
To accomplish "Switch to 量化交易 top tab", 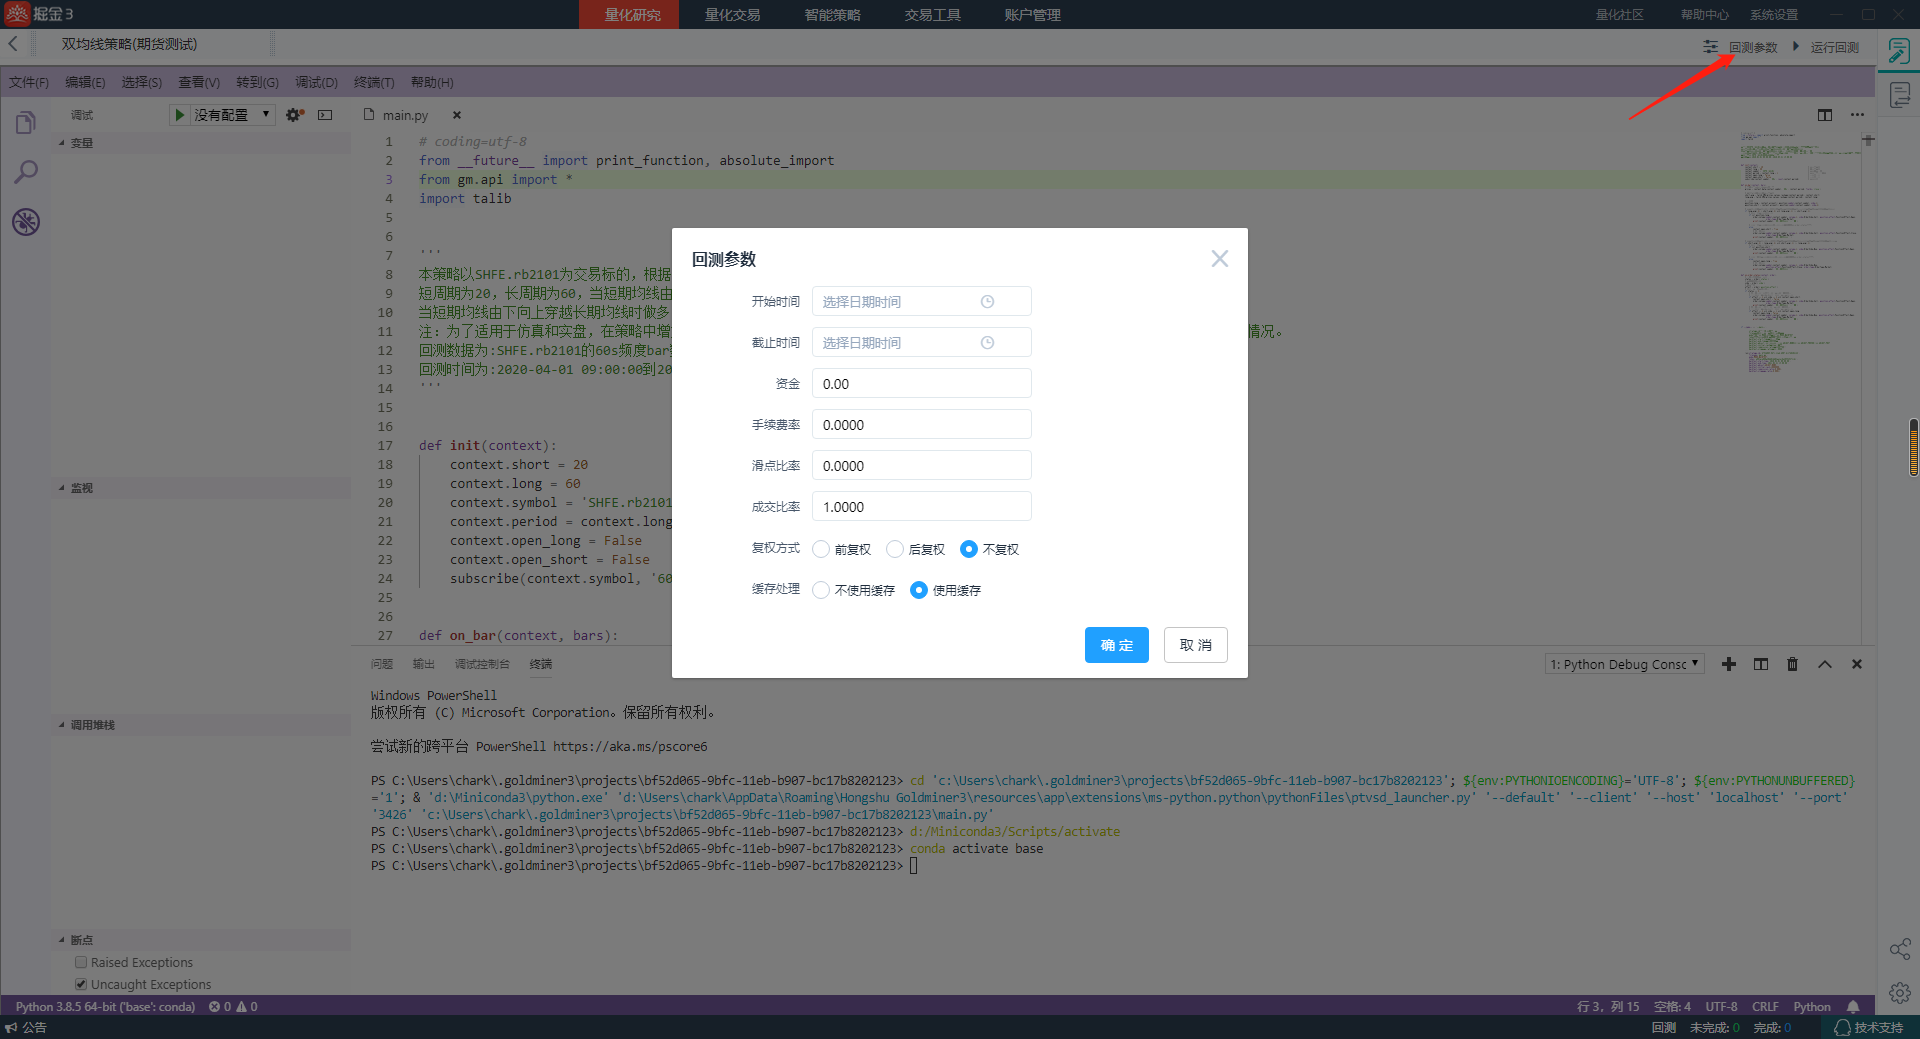I will tap(732, 15).
